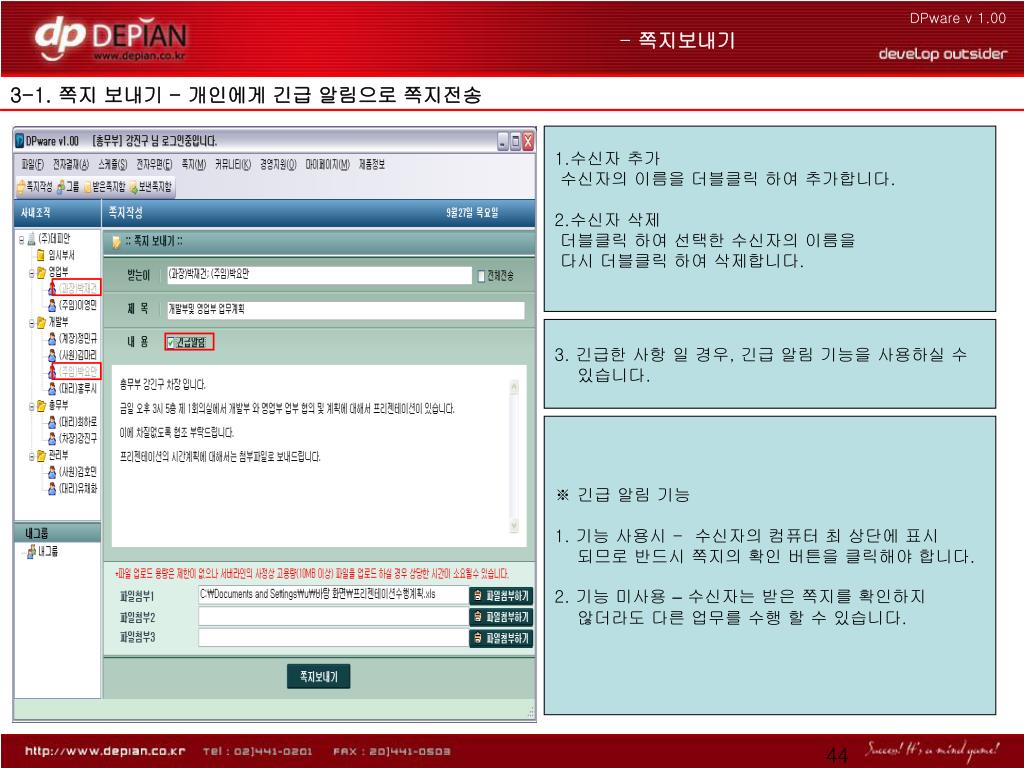Select (사원)김호민 in the organization tree
Image resolution: width=1024 pixels, height=768 pixels.
(x=78, y=472)
